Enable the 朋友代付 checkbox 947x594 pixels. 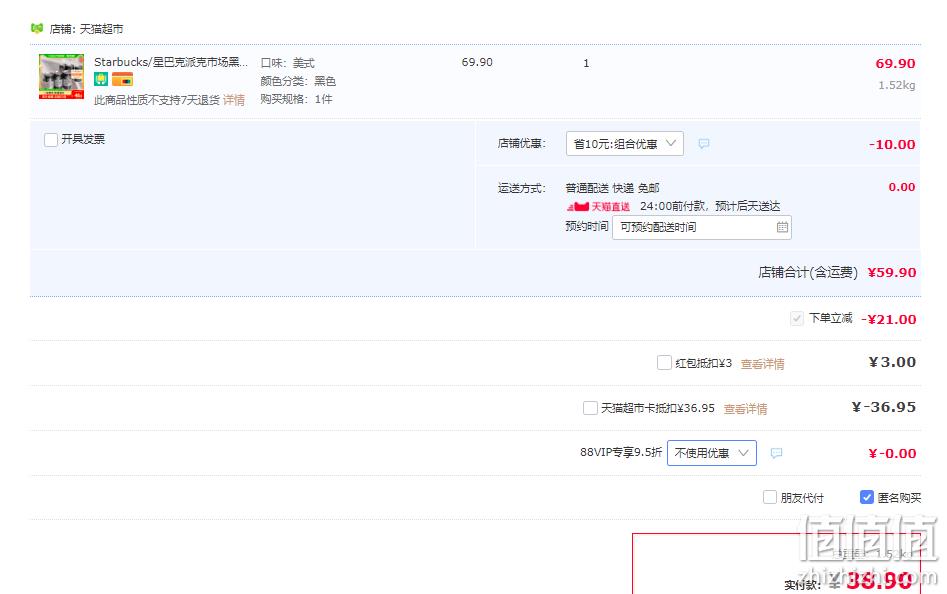click(x=769, y=497)
